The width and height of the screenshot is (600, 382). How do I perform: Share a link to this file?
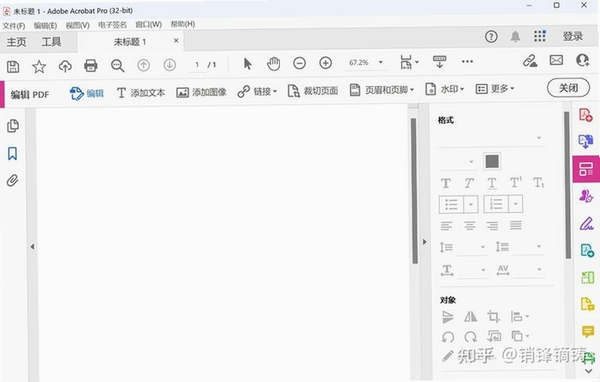pos(530,61)
